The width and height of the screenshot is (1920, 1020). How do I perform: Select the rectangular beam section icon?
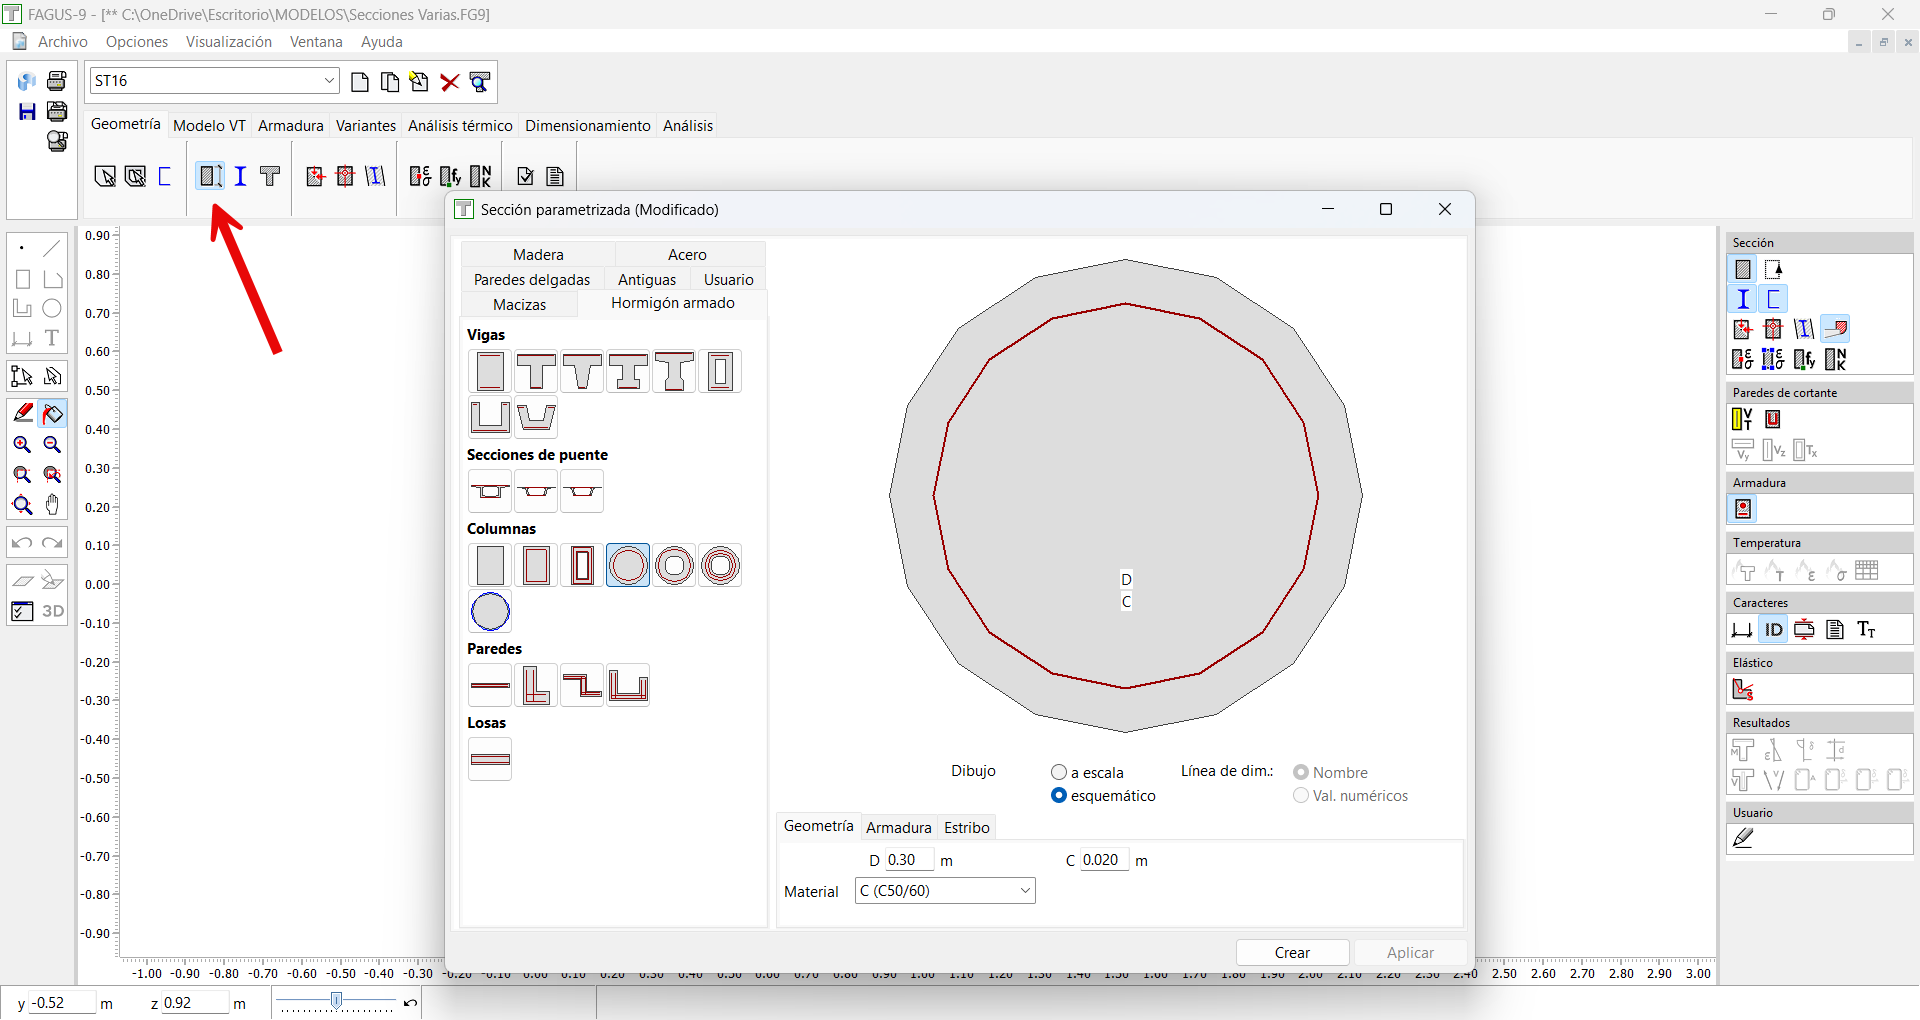tap(490, 372)
